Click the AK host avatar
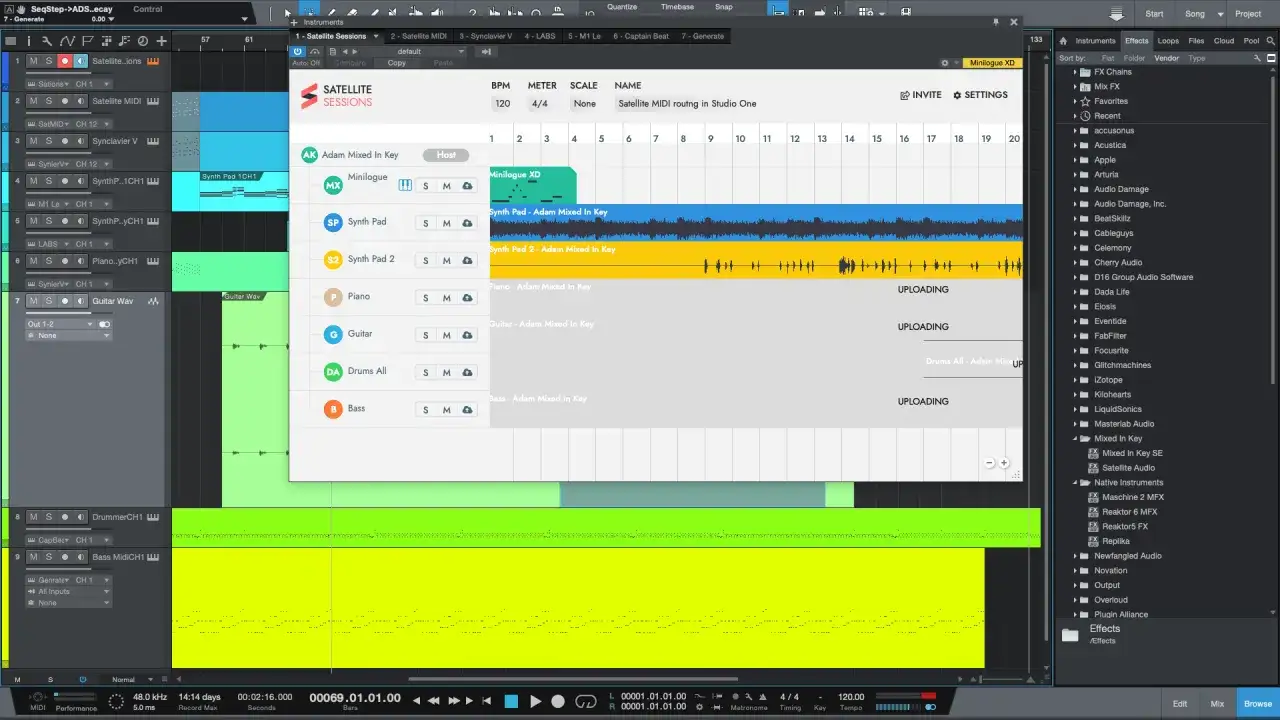 (309, 155)
